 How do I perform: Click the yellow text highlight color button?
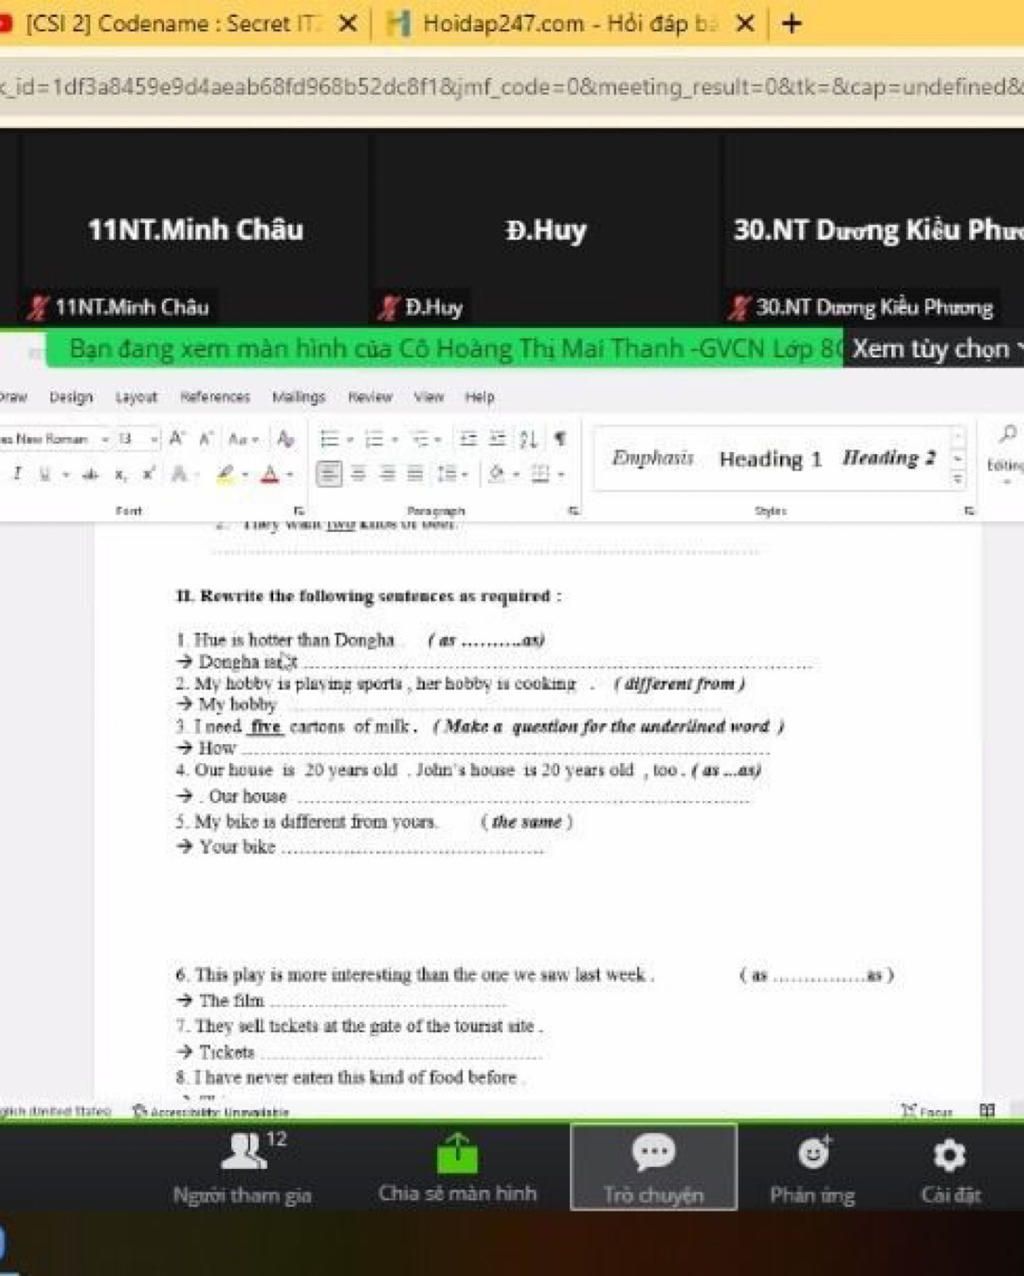[227, 474]
